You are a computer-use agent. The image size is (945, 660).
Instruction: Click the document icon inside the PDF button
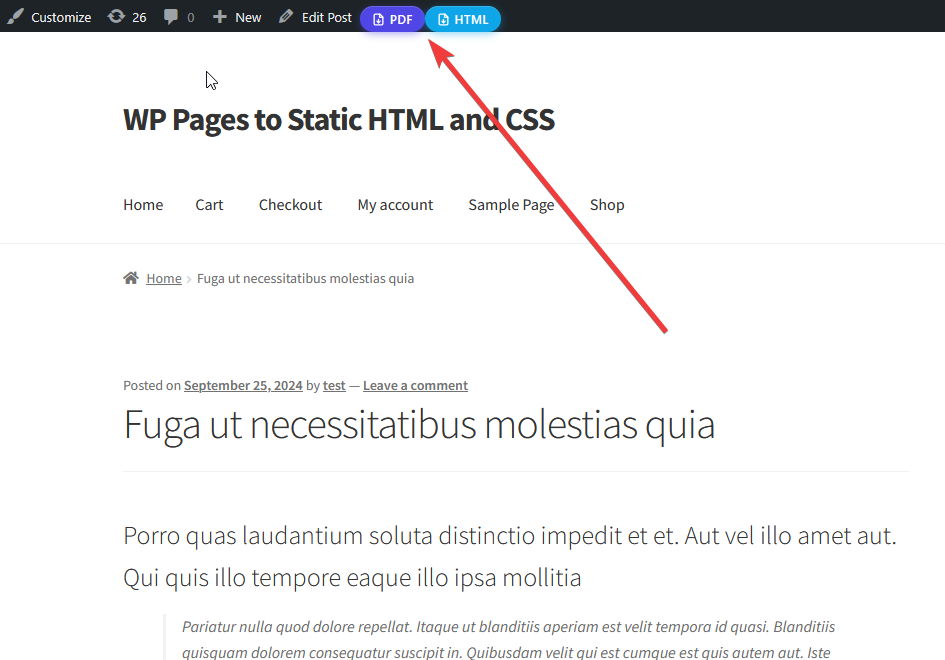379,18
